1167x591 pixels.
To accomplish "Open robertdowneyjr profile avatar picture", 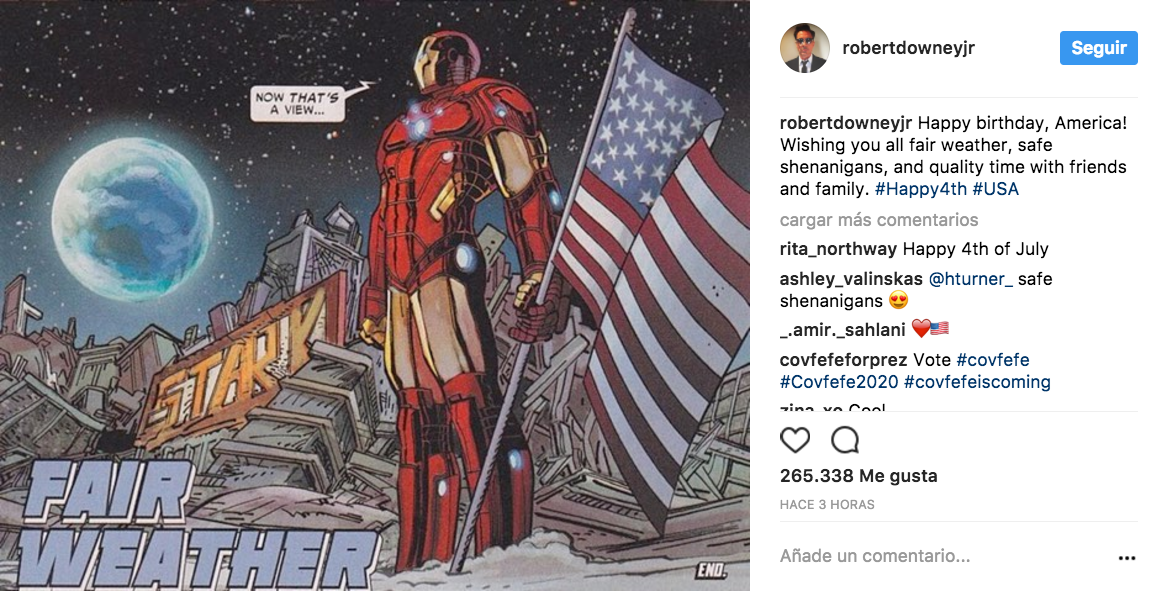I will 805,48.
